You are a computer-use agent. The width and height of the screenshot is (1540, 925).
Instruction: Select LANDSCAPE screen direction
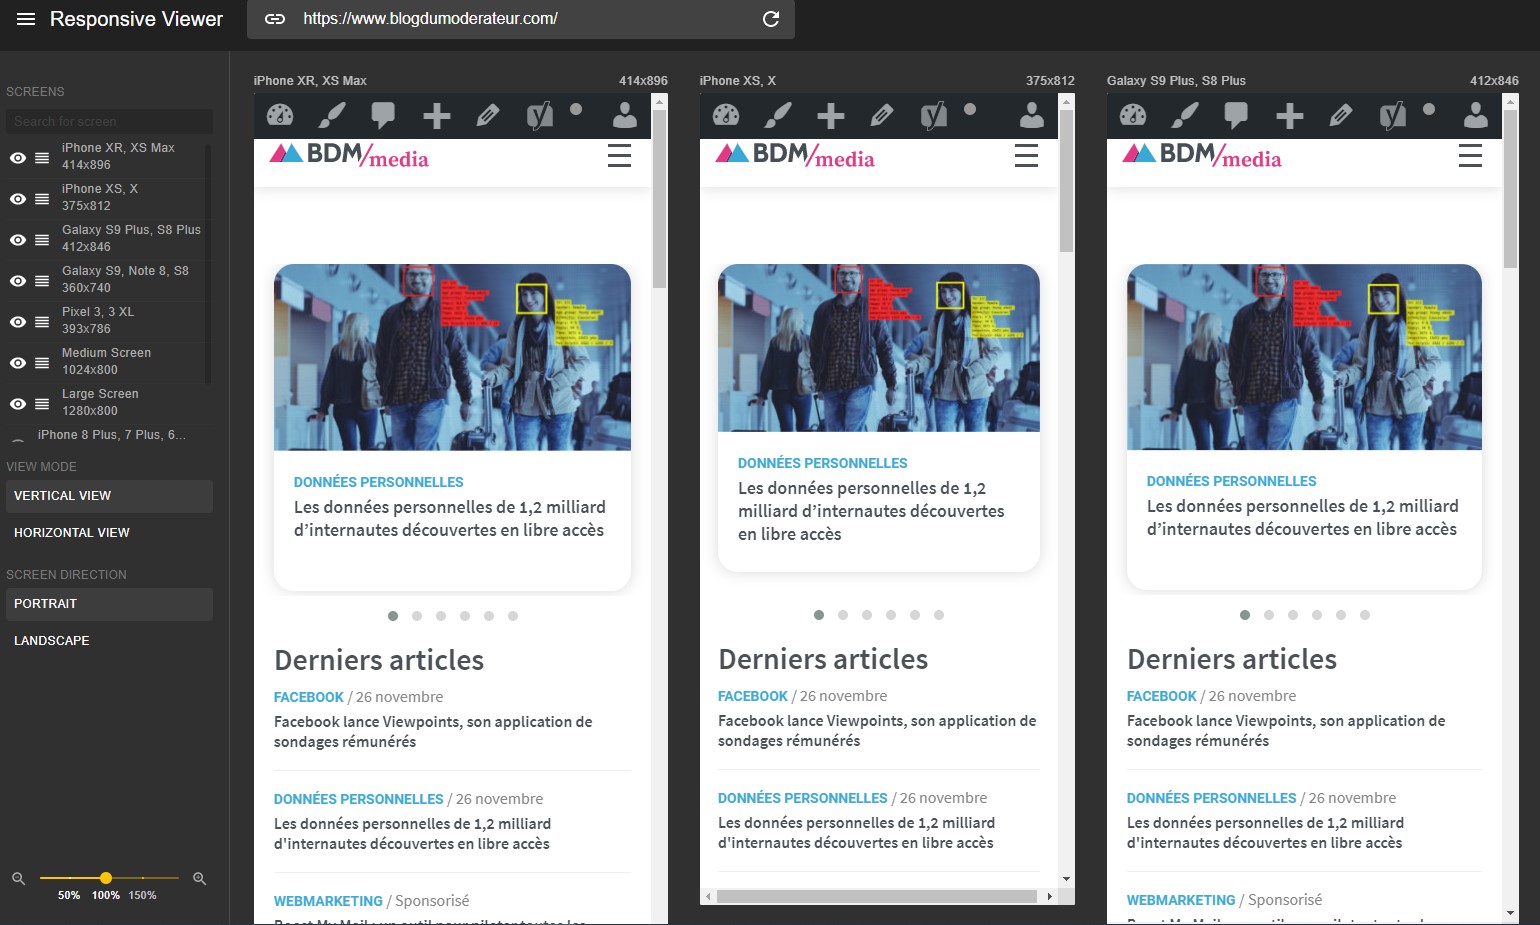tap(51, 640)
